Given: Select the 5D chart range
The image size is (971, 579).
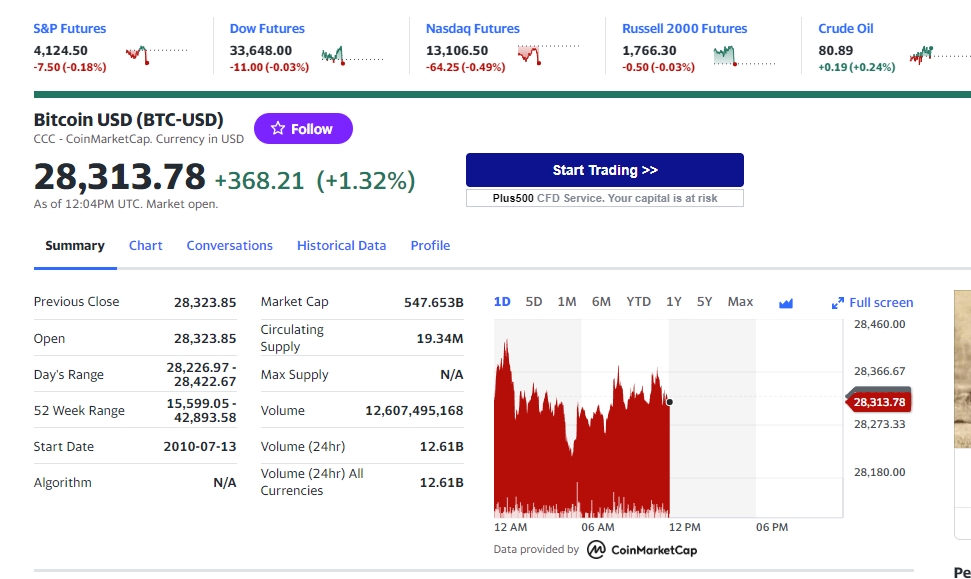Looking at the screenshot, I should (534, 302).
